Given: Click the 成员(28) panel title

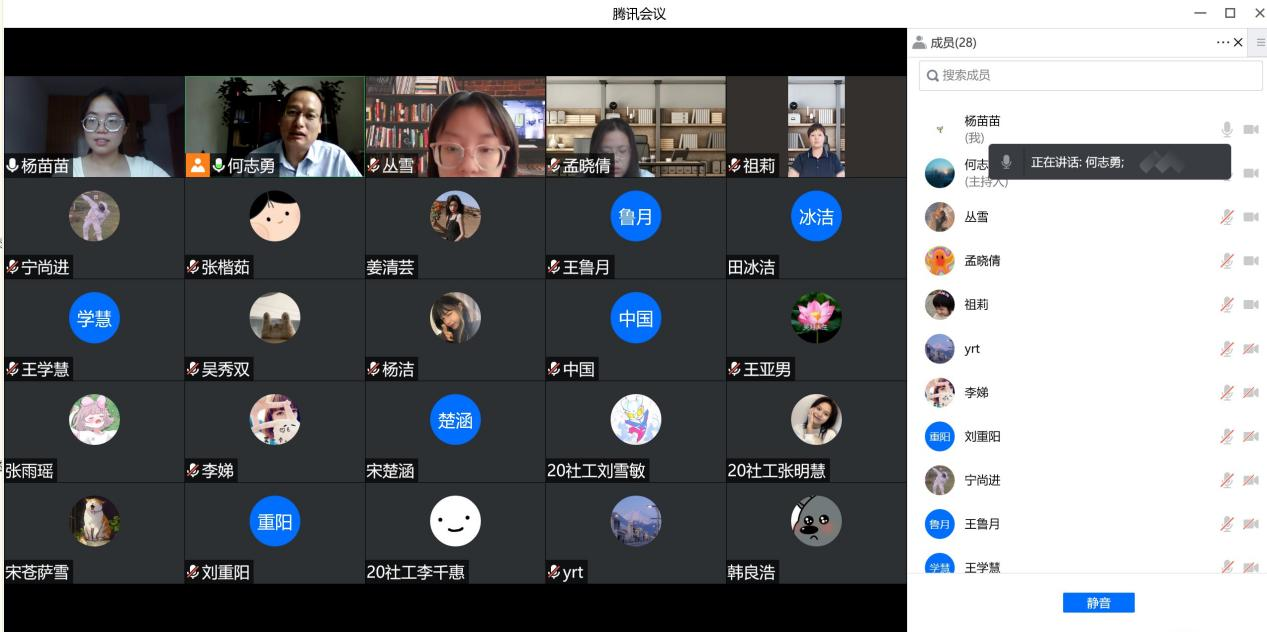Looking at the screenshot, I should pos(952,43).
